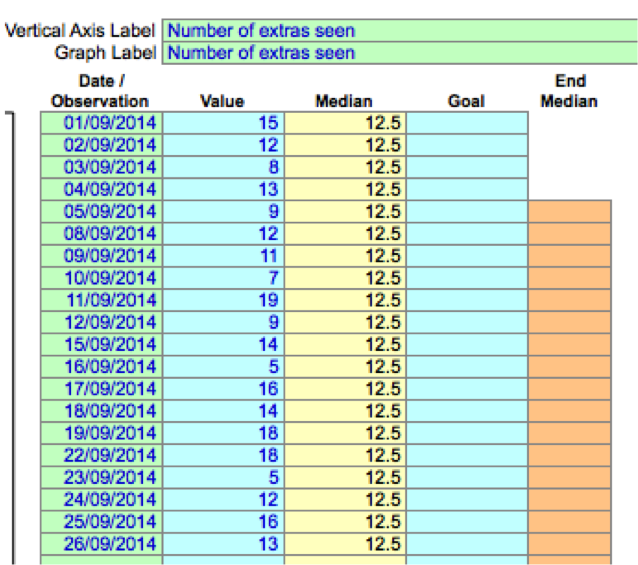Image resolution: width=638 pixels, height=565 pixels.
Task: Click the 'Vertical Axis Label' caption text
Action: coord(80,31)
